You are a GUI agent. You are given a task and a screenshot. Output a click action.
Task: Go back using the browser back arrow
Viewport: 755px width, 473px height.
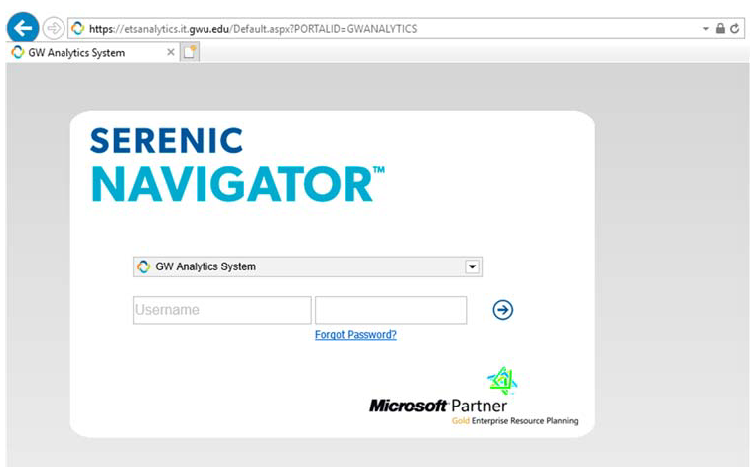(x=23, y=28)
